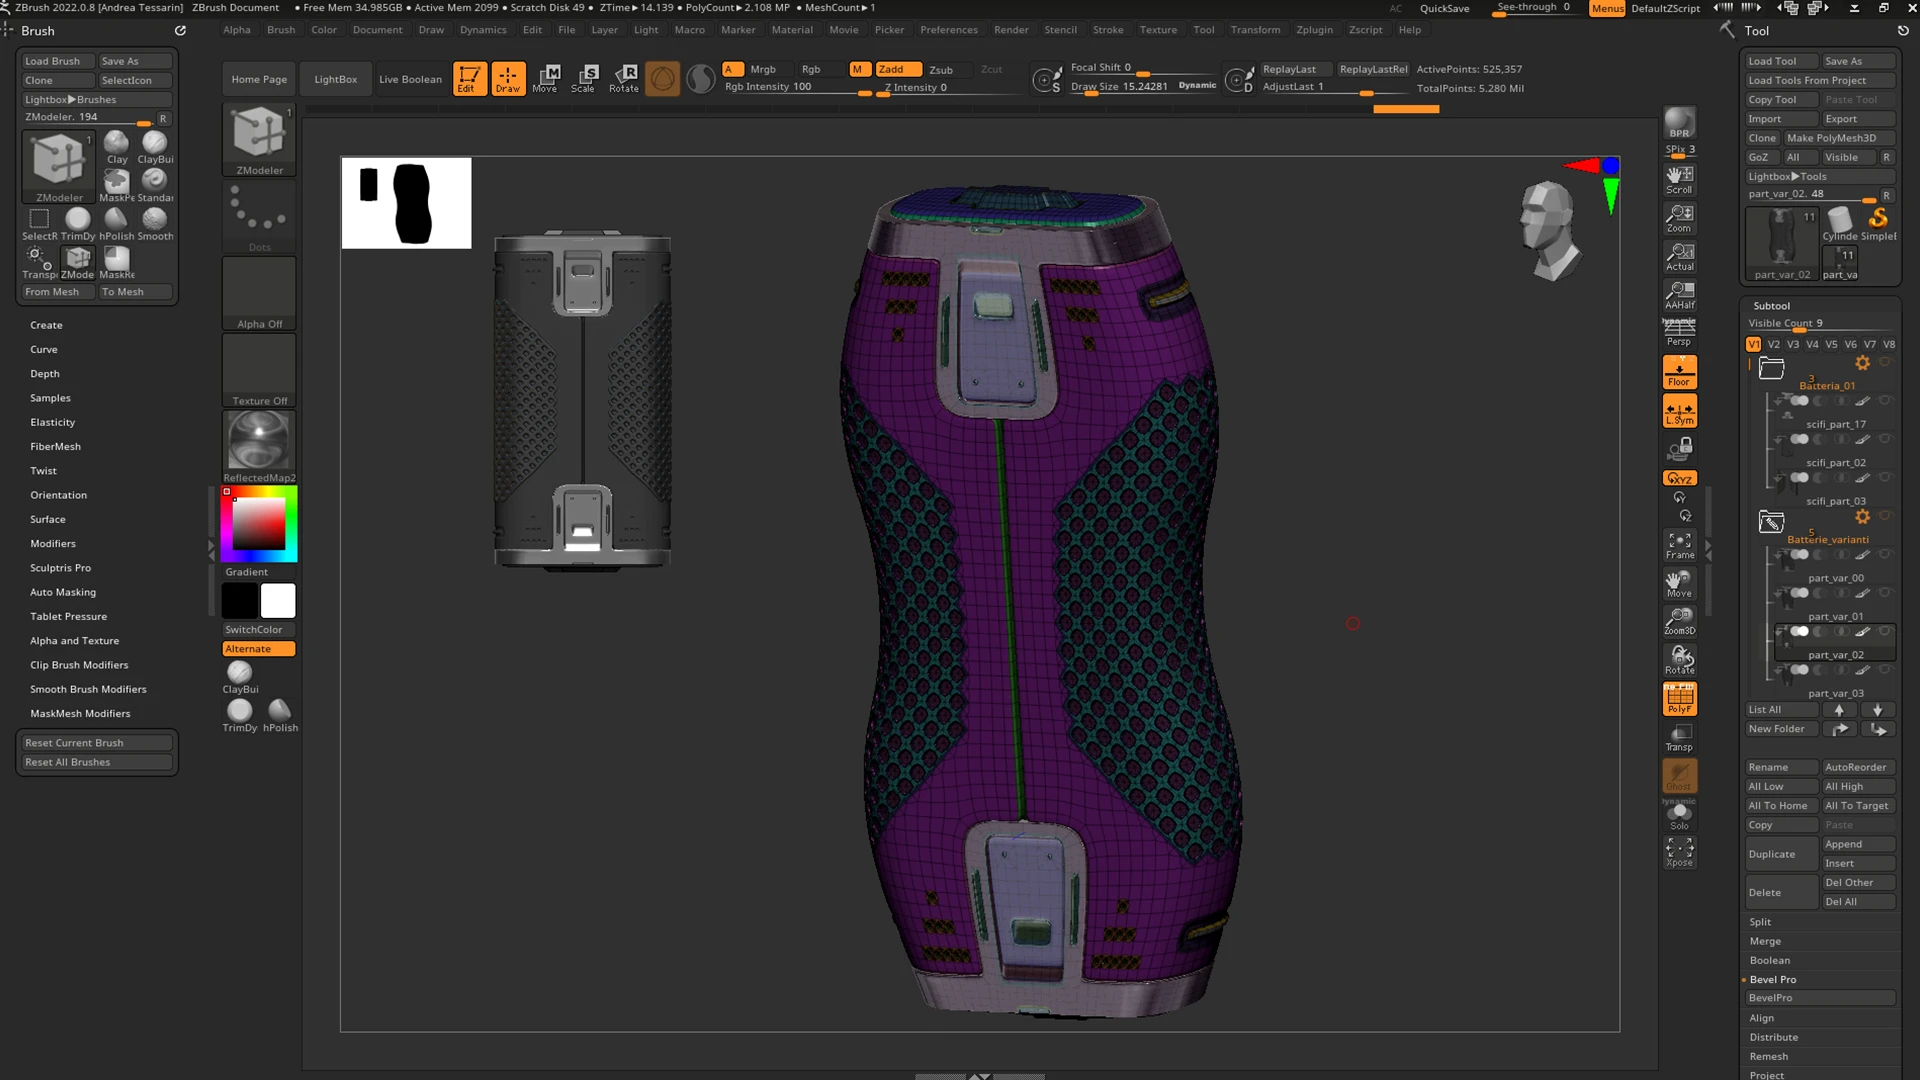The image size is (1920, 1080).
Task: Select the Zoom canvas icon
Action: pos(1679,218)
